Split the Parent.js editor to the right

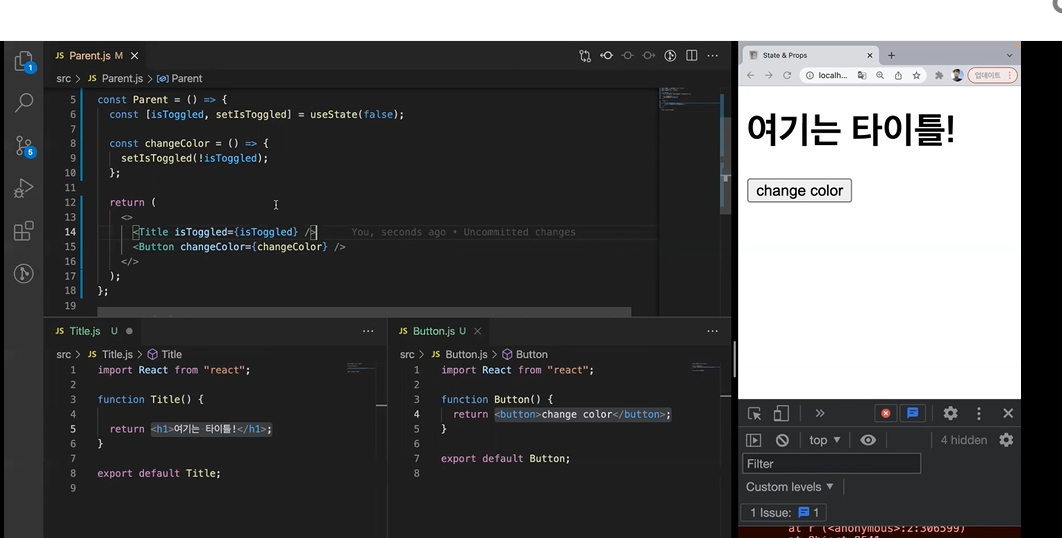[692, 56]
